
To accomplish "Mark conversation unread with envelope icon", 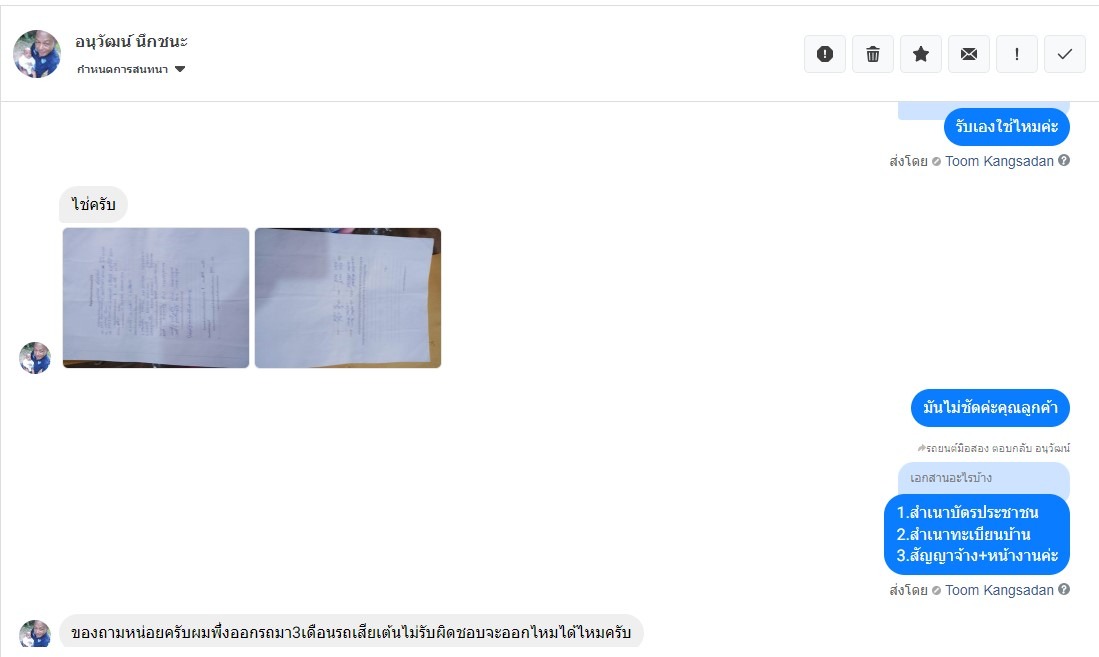I will tap(969, 54).
